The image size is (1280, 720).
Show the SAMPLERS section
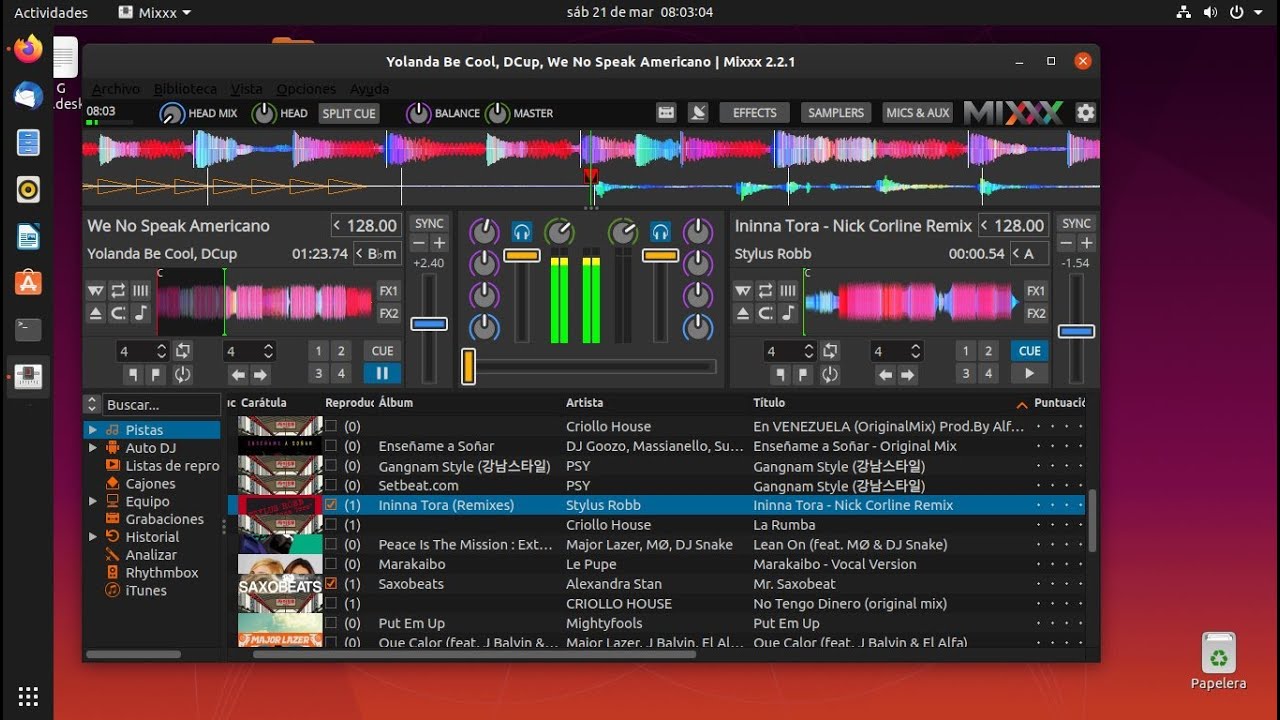(x=836, y=113)
